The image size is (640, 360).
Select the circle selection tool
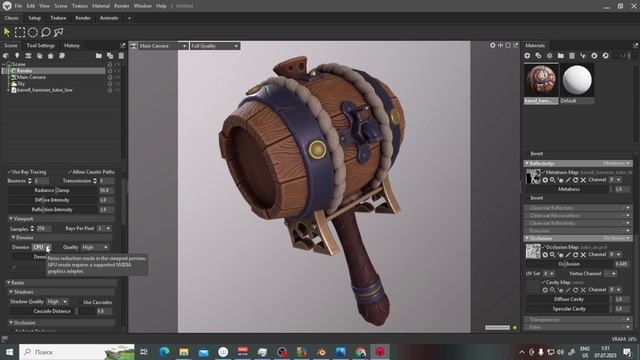tap(33, 32)
